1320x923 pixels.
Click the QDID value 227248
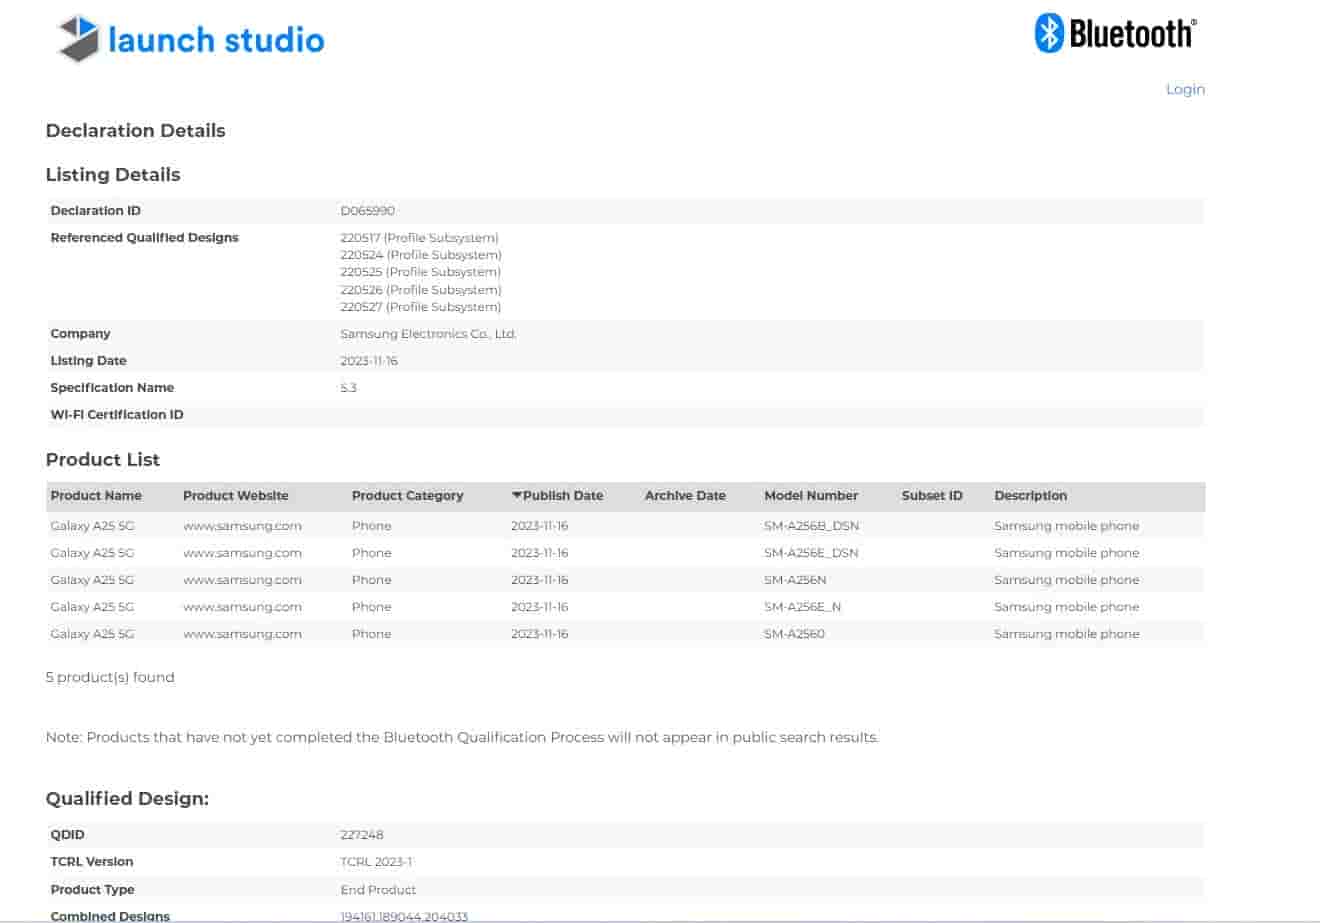pyautogui.click(x=362, y=835)
